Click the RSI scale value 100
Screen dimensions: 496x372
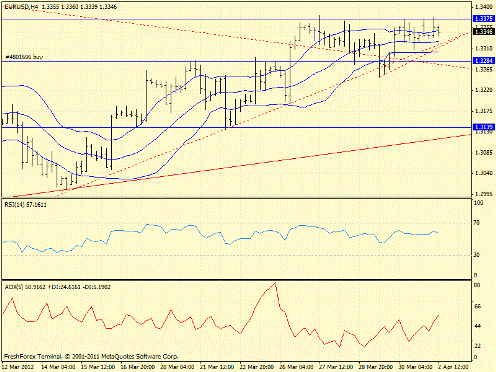click(x=478, y=203)
